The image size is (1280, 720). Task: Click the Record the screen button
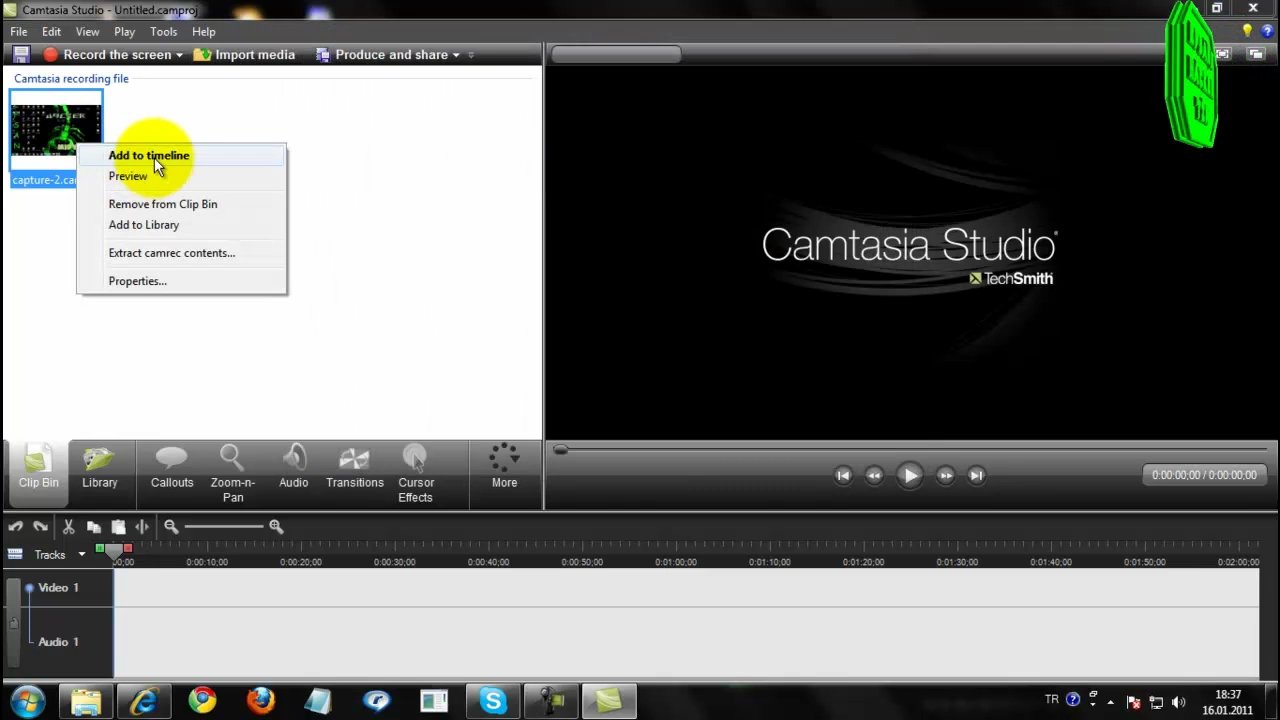tap(107, 55)
